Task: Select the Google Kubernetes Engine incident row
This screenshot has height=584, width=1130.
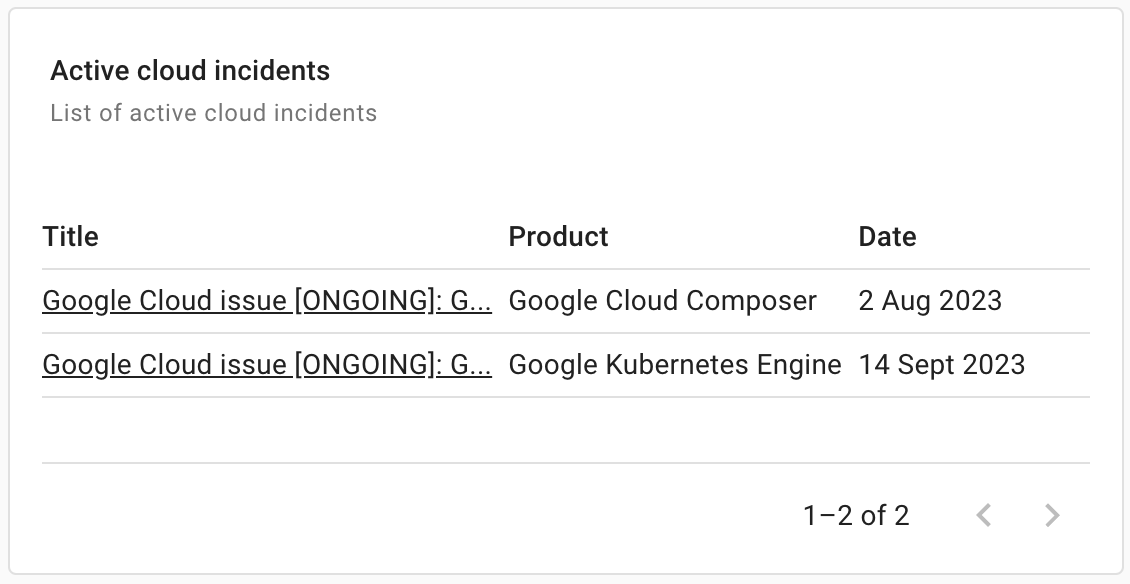Action: click(565, 365)
